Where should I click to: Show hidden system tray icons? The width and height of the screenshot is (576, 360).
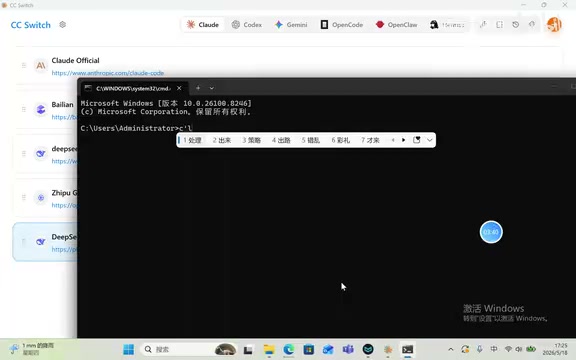point(451,349)
